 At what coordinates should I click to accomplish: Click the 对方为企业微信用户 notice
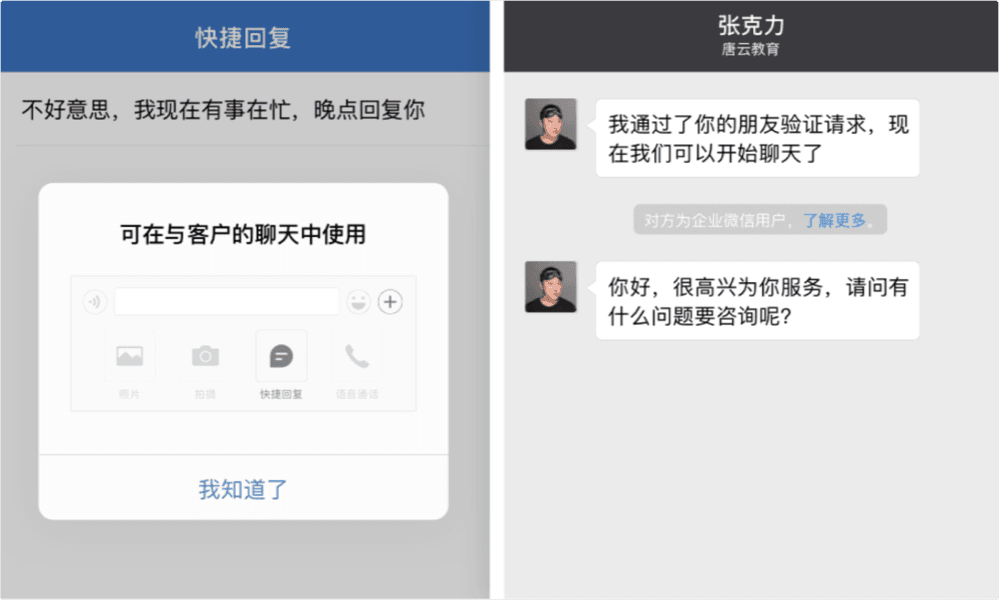760,220
